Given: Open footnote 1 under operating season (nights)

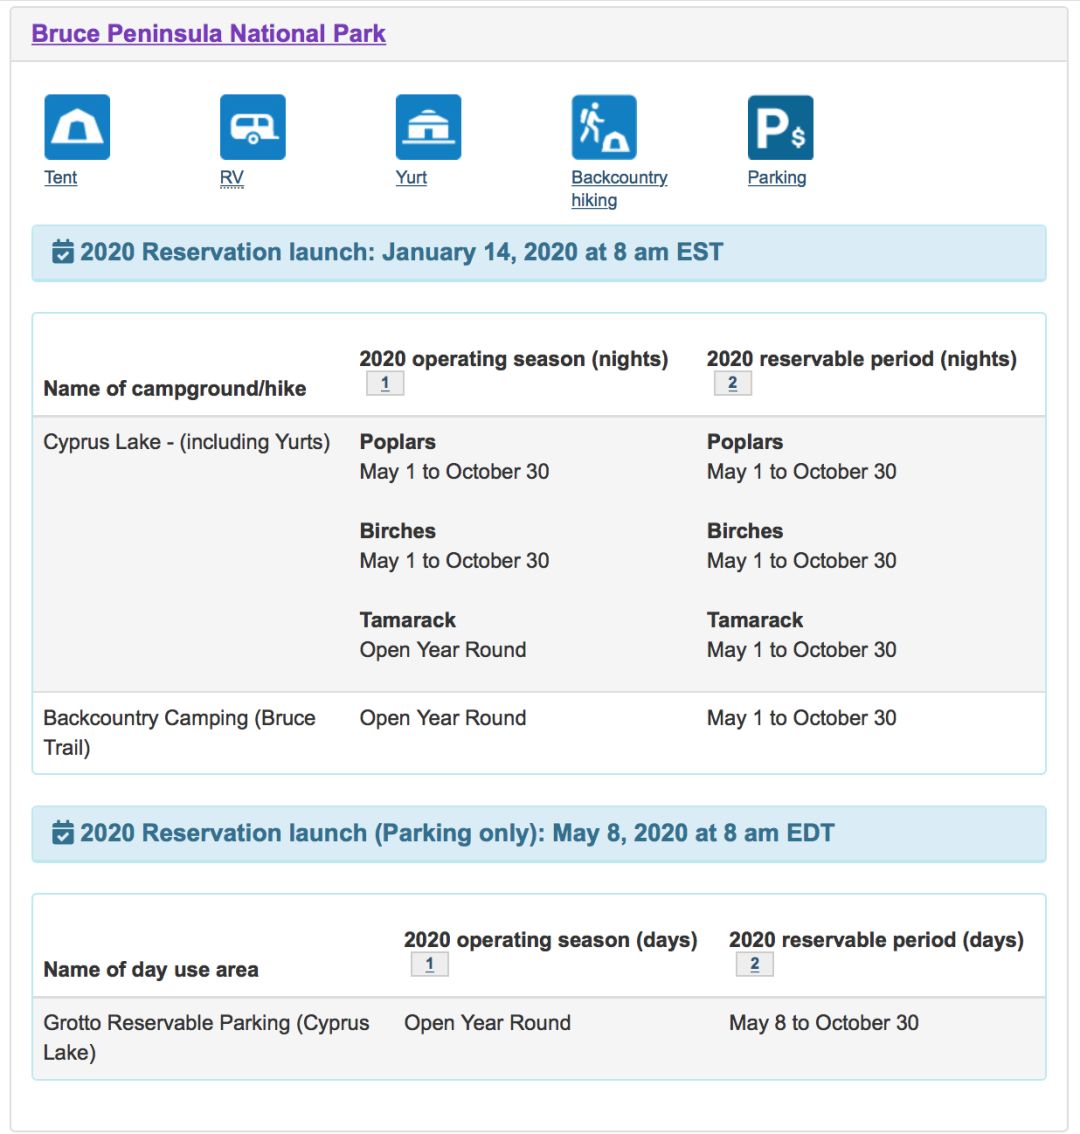Looking at the screenshot, I should (x=385, y=383).
